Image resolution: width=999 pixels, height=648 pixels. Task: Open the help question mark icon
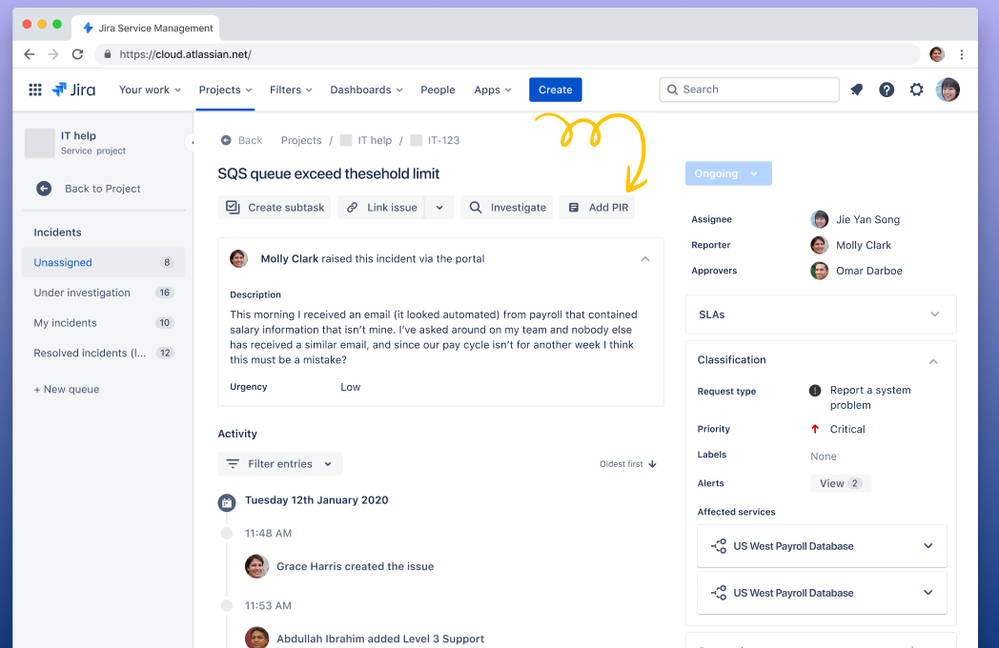tap(886, 90)
